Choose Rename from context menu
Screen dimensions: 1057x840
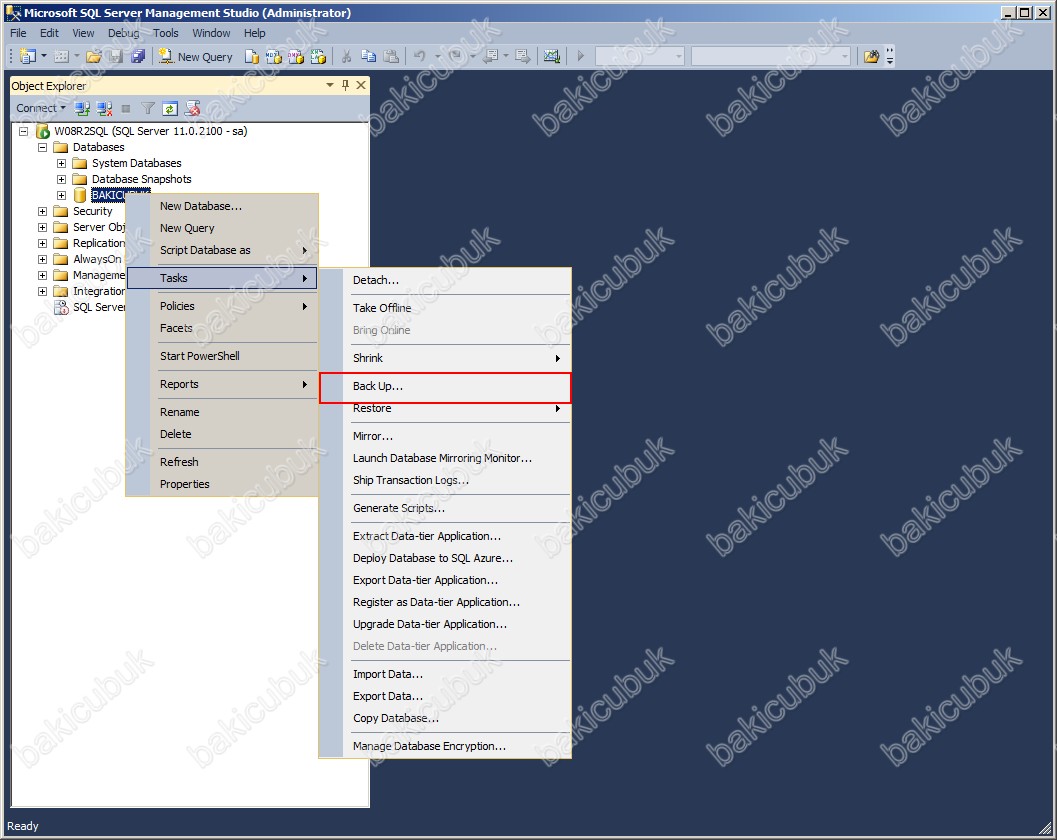[222, 412]
